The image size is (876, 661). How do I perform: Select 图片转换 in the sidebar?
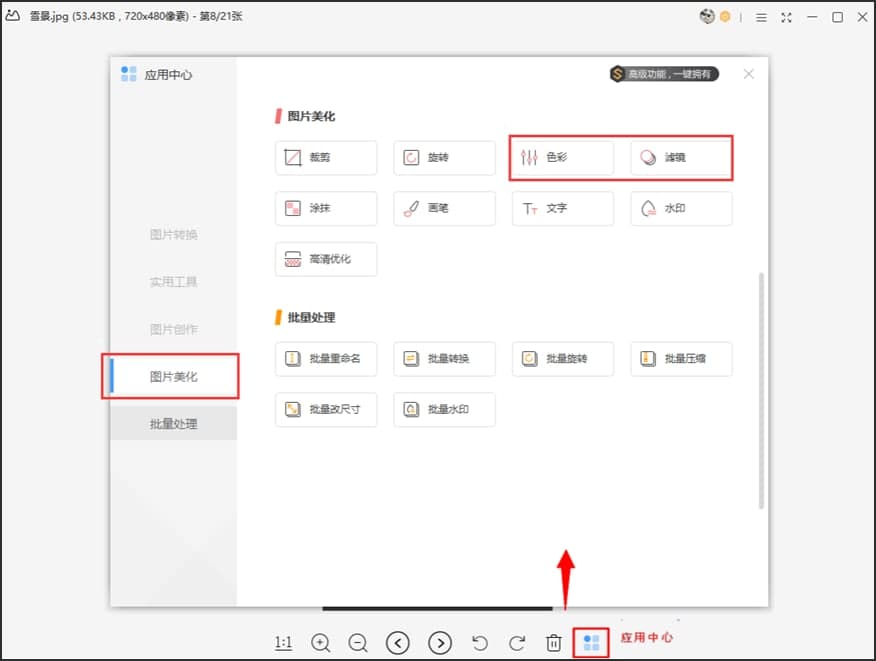(173, 235)
